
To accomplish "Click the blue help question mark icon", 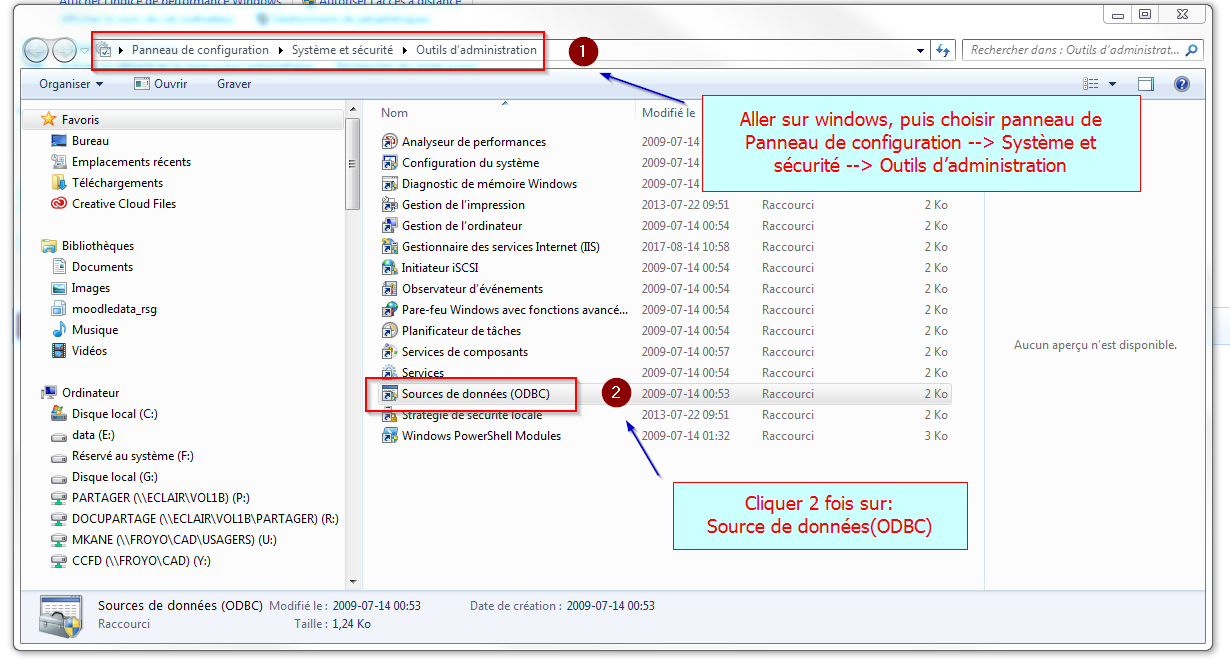I will tap(1181, 84).
